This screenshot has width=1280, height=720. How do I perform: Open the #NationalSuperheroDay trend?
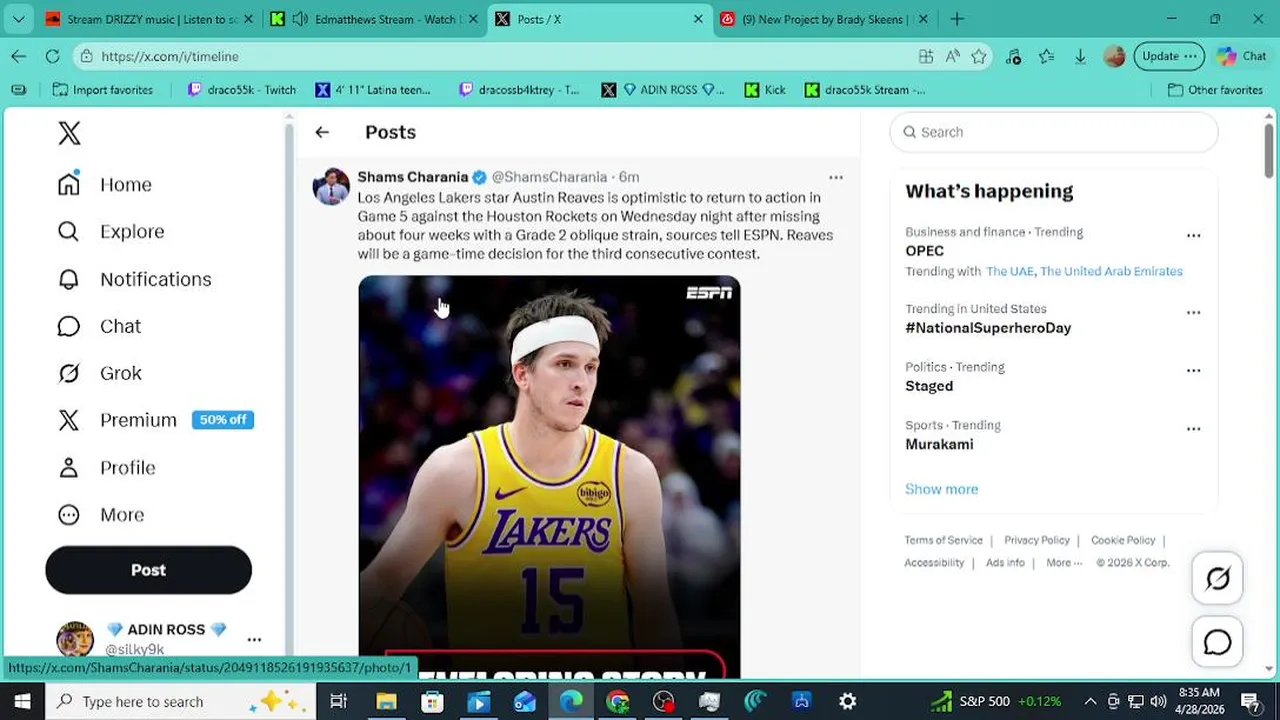(x=988, y=328)
